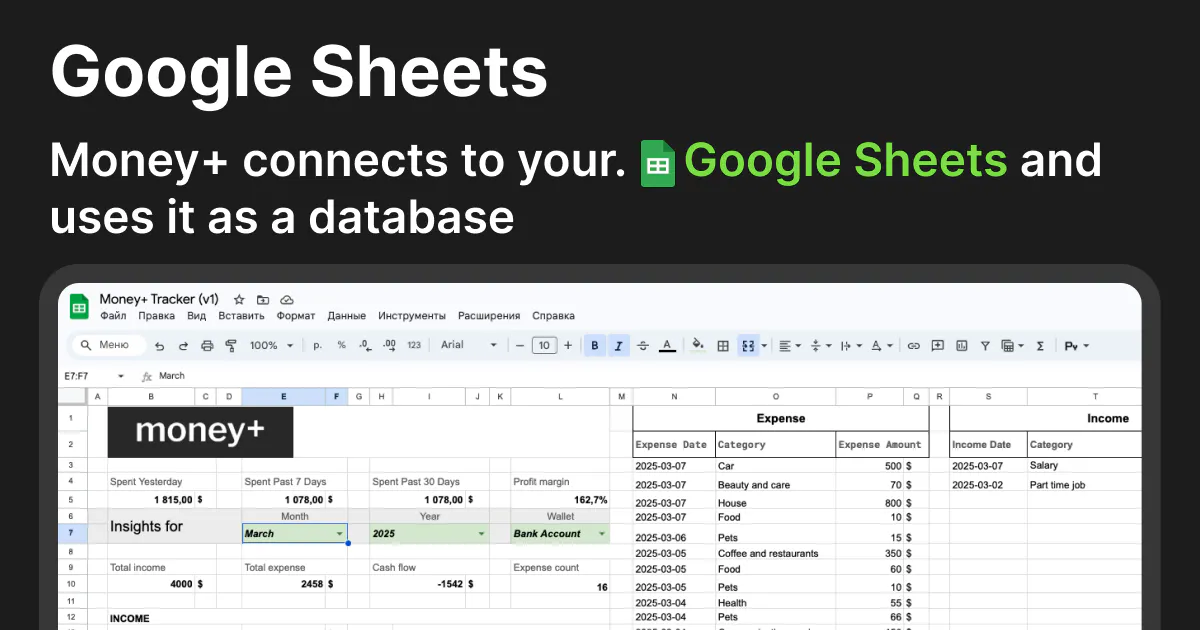Toggle strikethrough formatting
This screenshot has width=1200, height=630.
point(643,345)
